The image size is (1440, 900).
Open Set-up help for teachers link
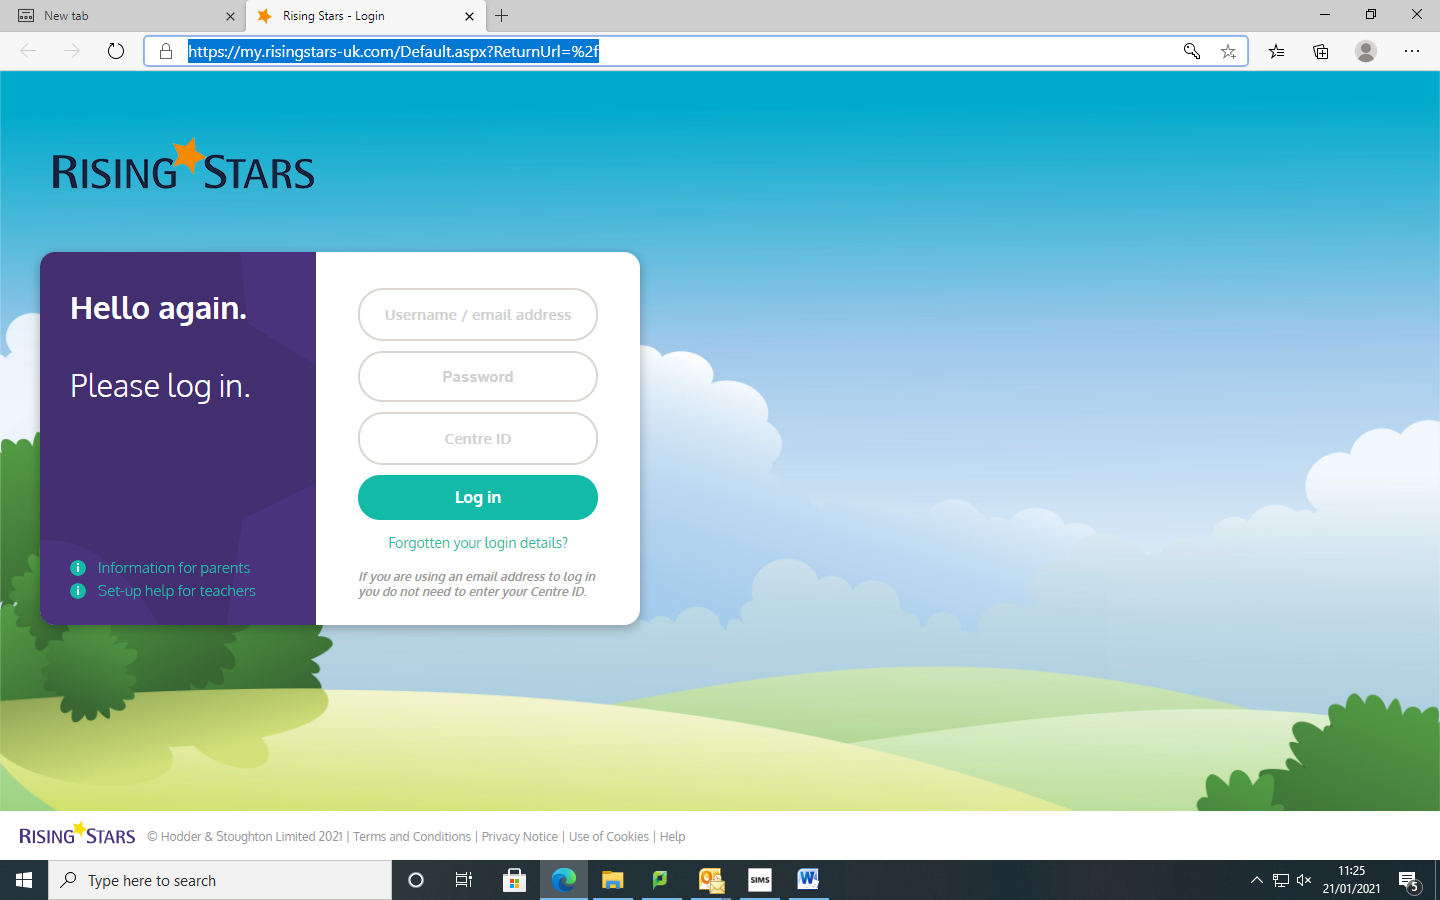click(x=177, y=591)
